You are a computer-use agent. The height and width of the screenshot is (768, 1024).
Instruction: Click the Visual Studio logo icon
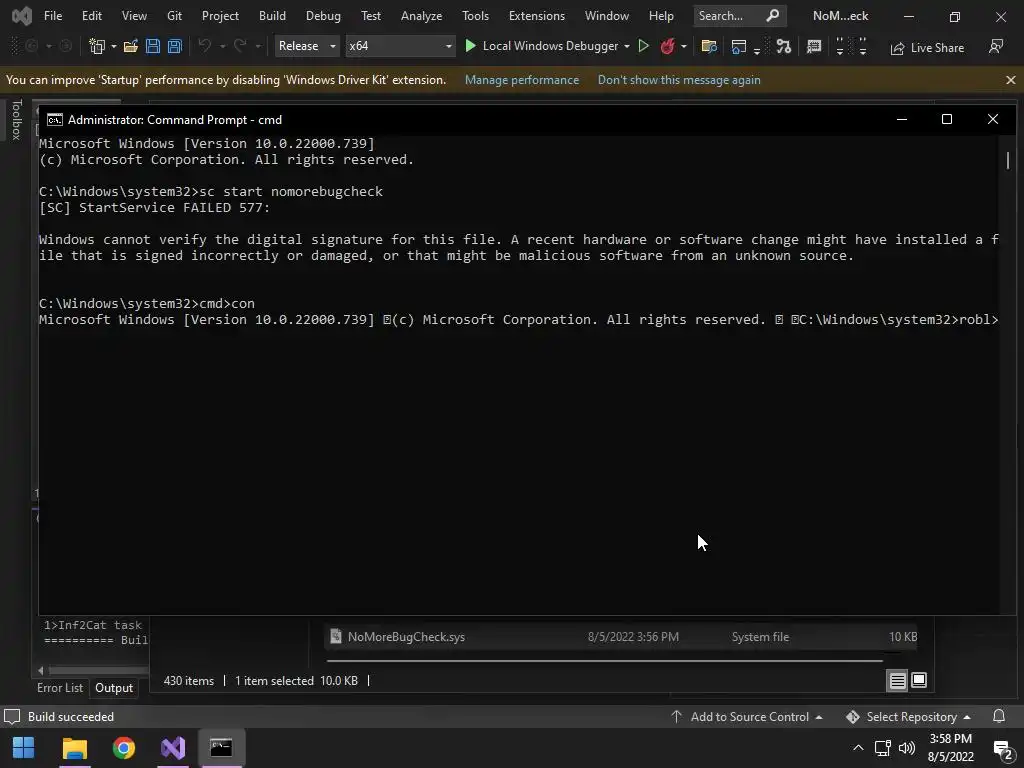pyautogui.click(x=22, y=16)
